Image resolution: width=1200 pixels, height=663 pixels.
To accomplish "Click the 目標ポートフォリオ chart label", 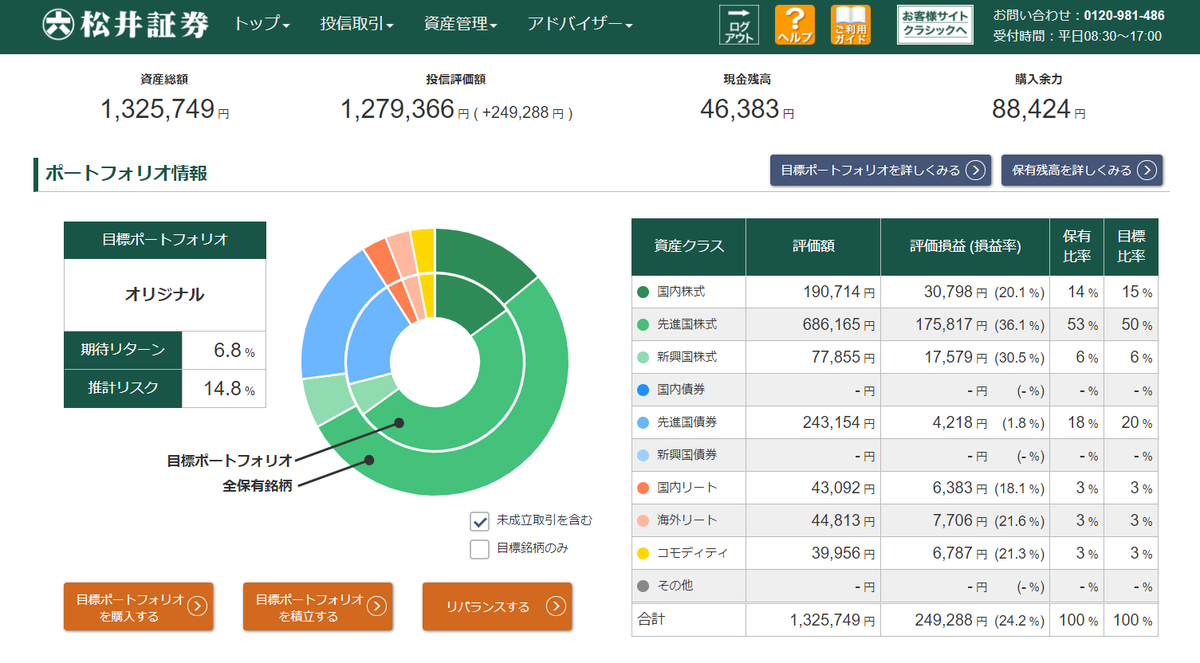I will [229, 461].
